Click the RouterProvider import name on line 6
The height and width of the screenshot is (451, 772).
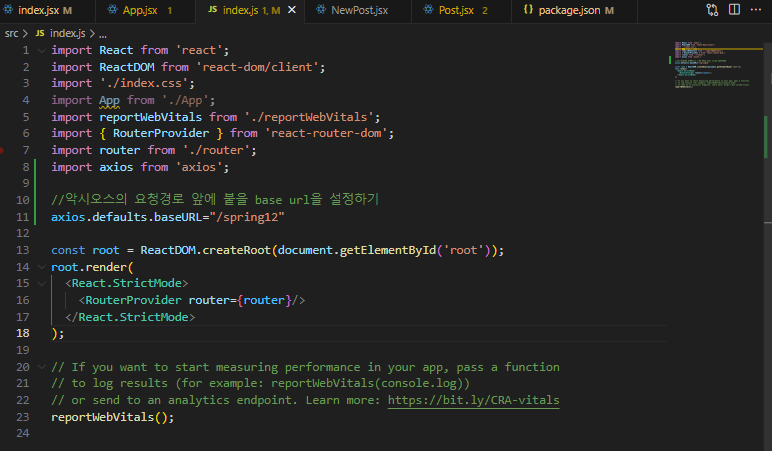(161, 133)
